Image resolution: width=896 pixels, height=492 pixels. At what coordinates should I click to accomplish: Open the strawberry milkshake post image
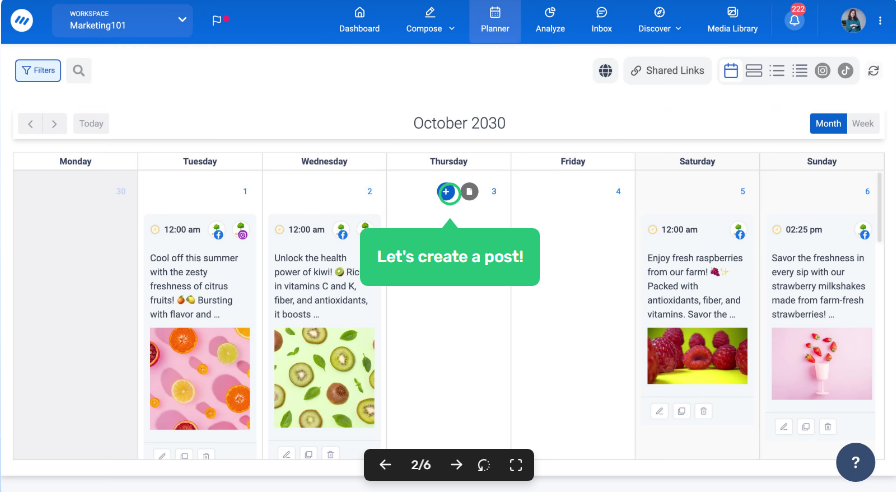coord(822,363)
